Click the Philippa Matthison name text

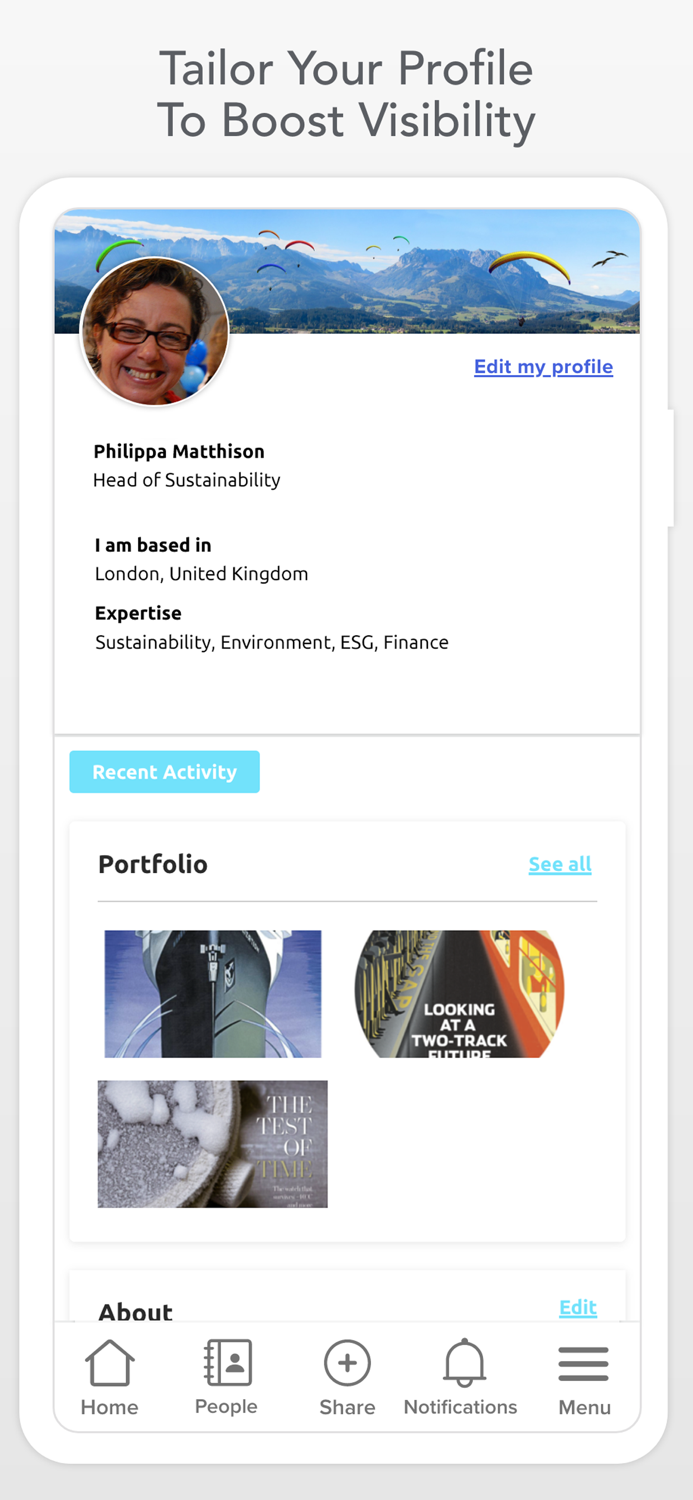pos(179,451)
